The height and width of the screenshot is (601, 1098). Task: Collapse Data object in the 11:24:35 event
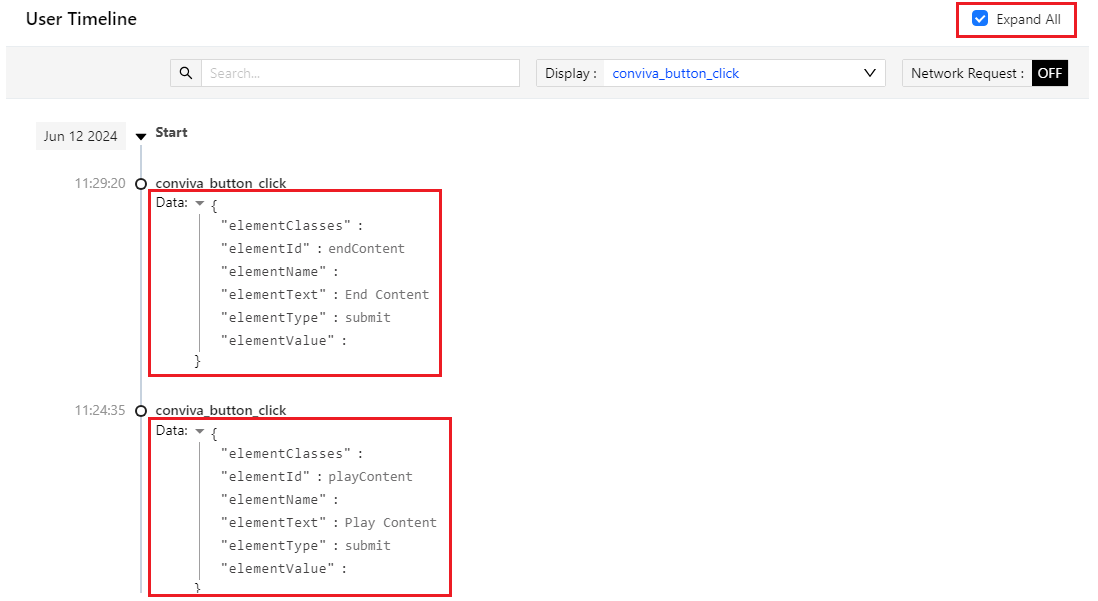pyautogui.click(x=200, y=431)
